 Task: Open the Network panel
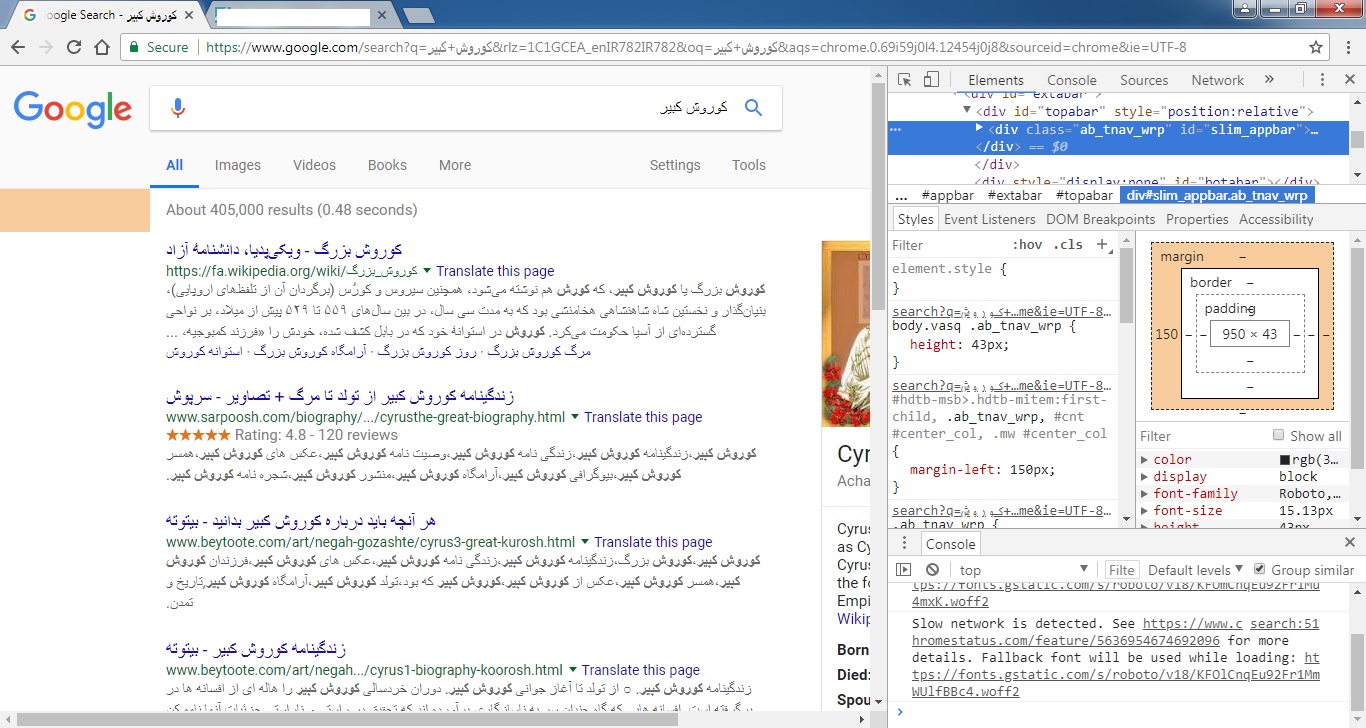pos(1217,80)
